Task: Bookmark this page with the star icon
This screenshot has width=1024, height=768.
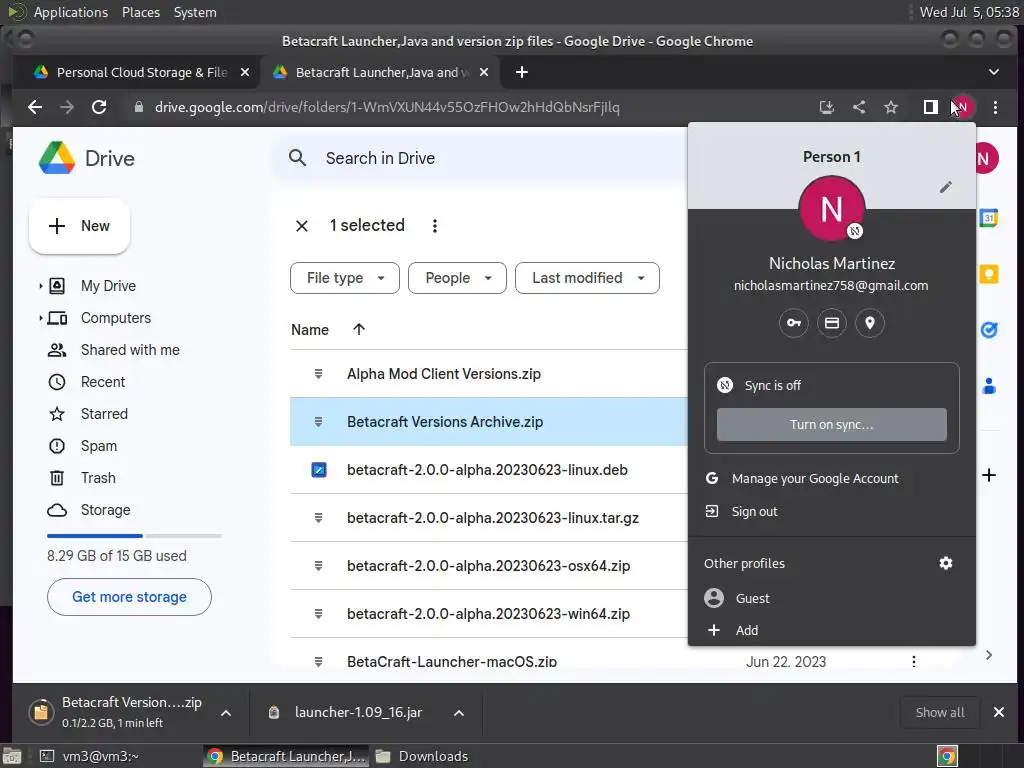Action: 891,107
